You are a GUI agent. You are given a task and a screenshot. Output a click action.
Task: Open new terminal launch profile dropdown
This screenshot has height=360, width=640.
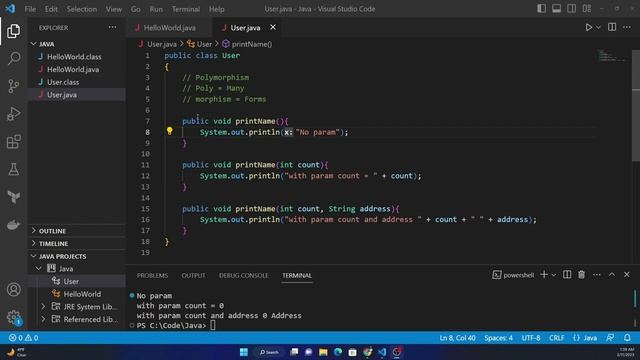(x=554, y=275)
